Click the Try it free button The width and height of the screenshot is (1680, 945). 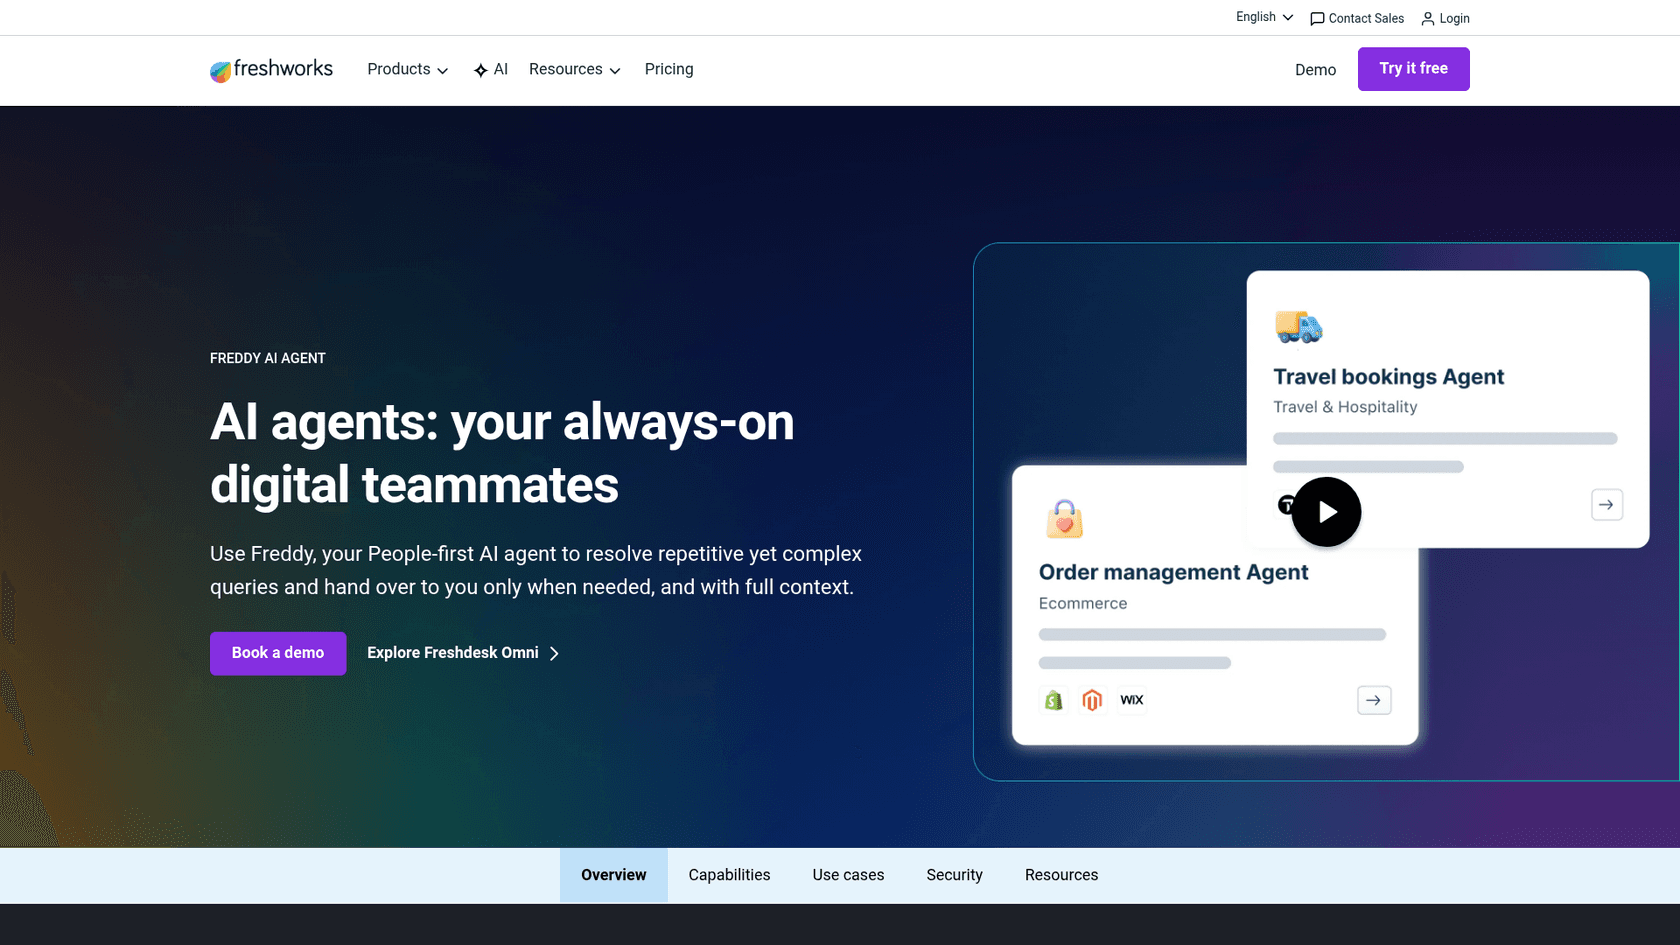click(1414, 69)
